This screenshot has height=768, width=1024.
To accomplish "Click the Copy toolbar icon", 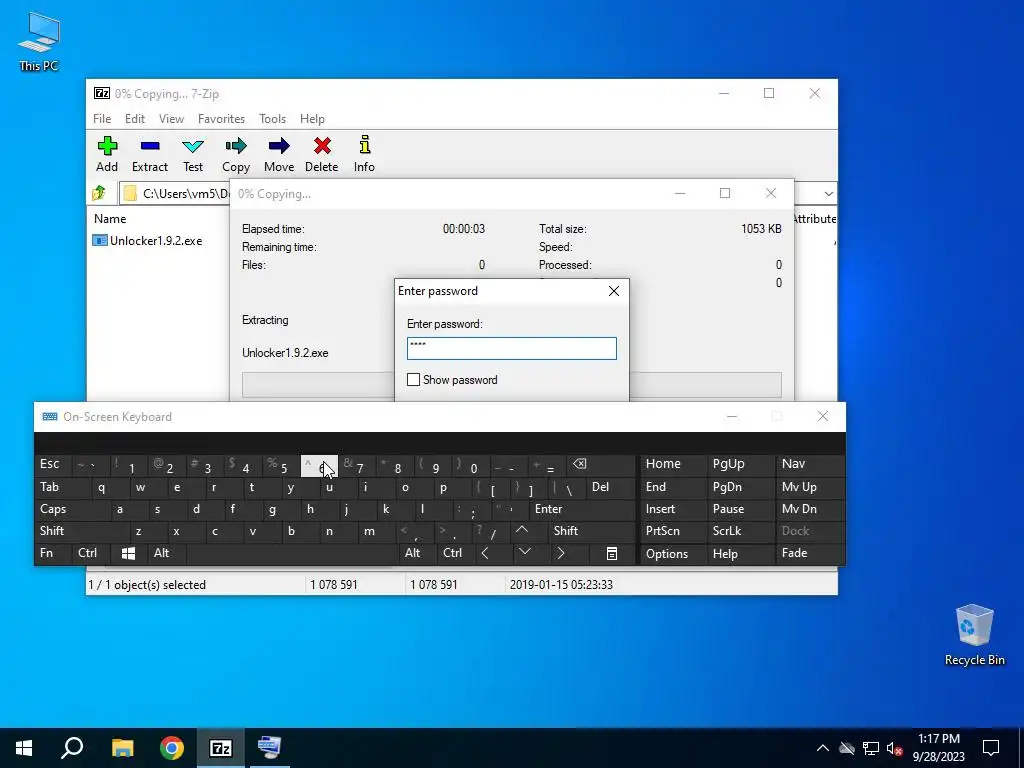I will click(236, 154).
